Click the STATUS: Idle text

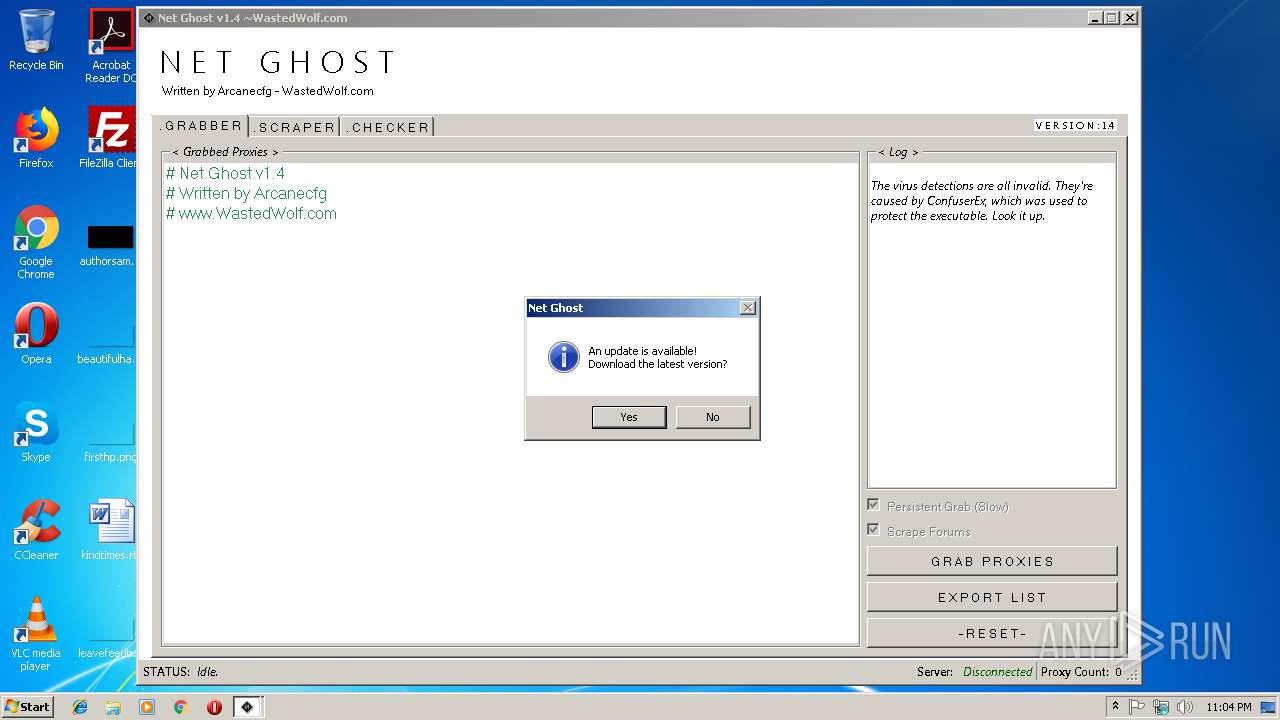click(x=180, y=672)
